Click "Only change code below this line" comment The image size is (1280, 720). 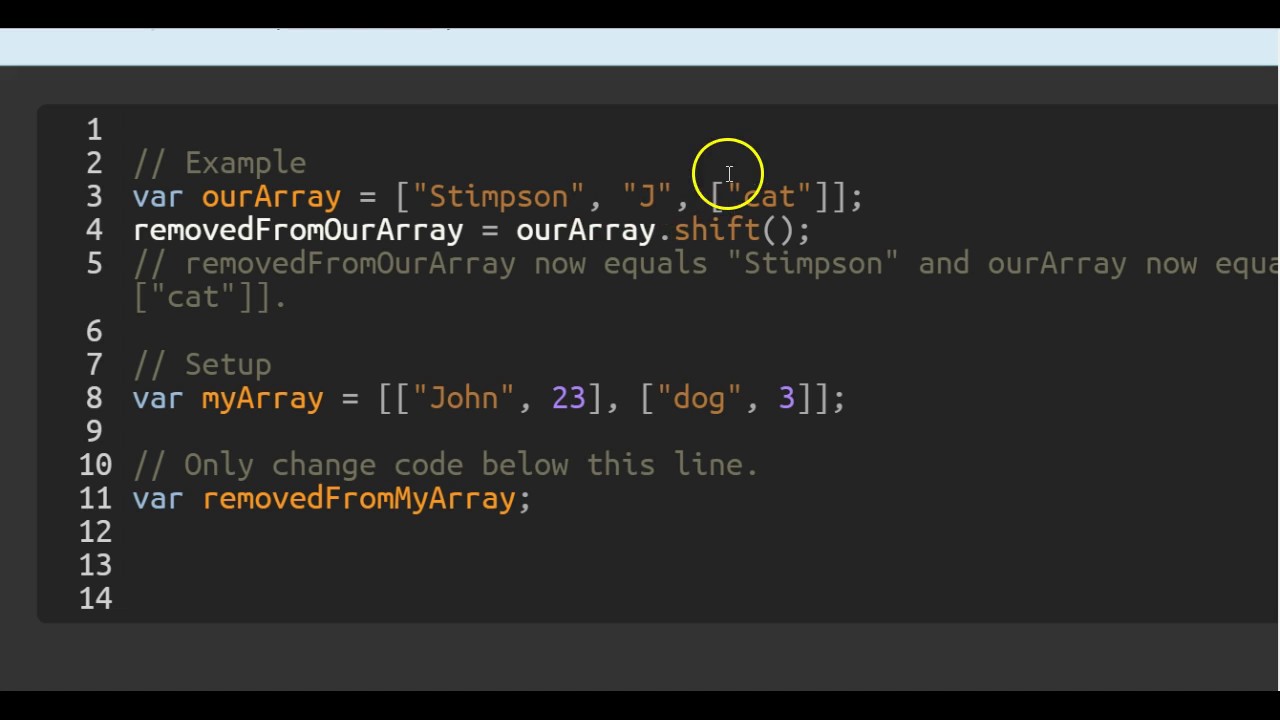446,465
